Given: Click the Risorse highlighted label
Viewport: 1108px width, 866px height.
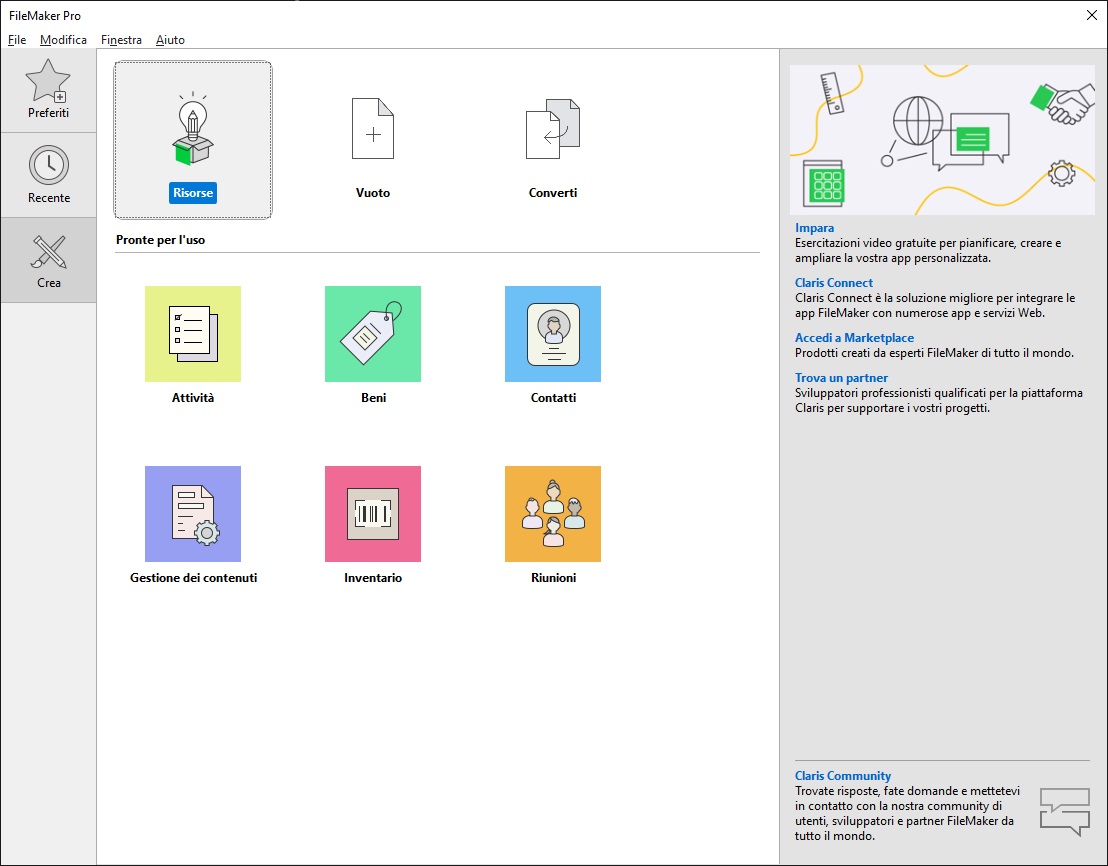Looking at the screenshot, I should click(x=193, y=193).
